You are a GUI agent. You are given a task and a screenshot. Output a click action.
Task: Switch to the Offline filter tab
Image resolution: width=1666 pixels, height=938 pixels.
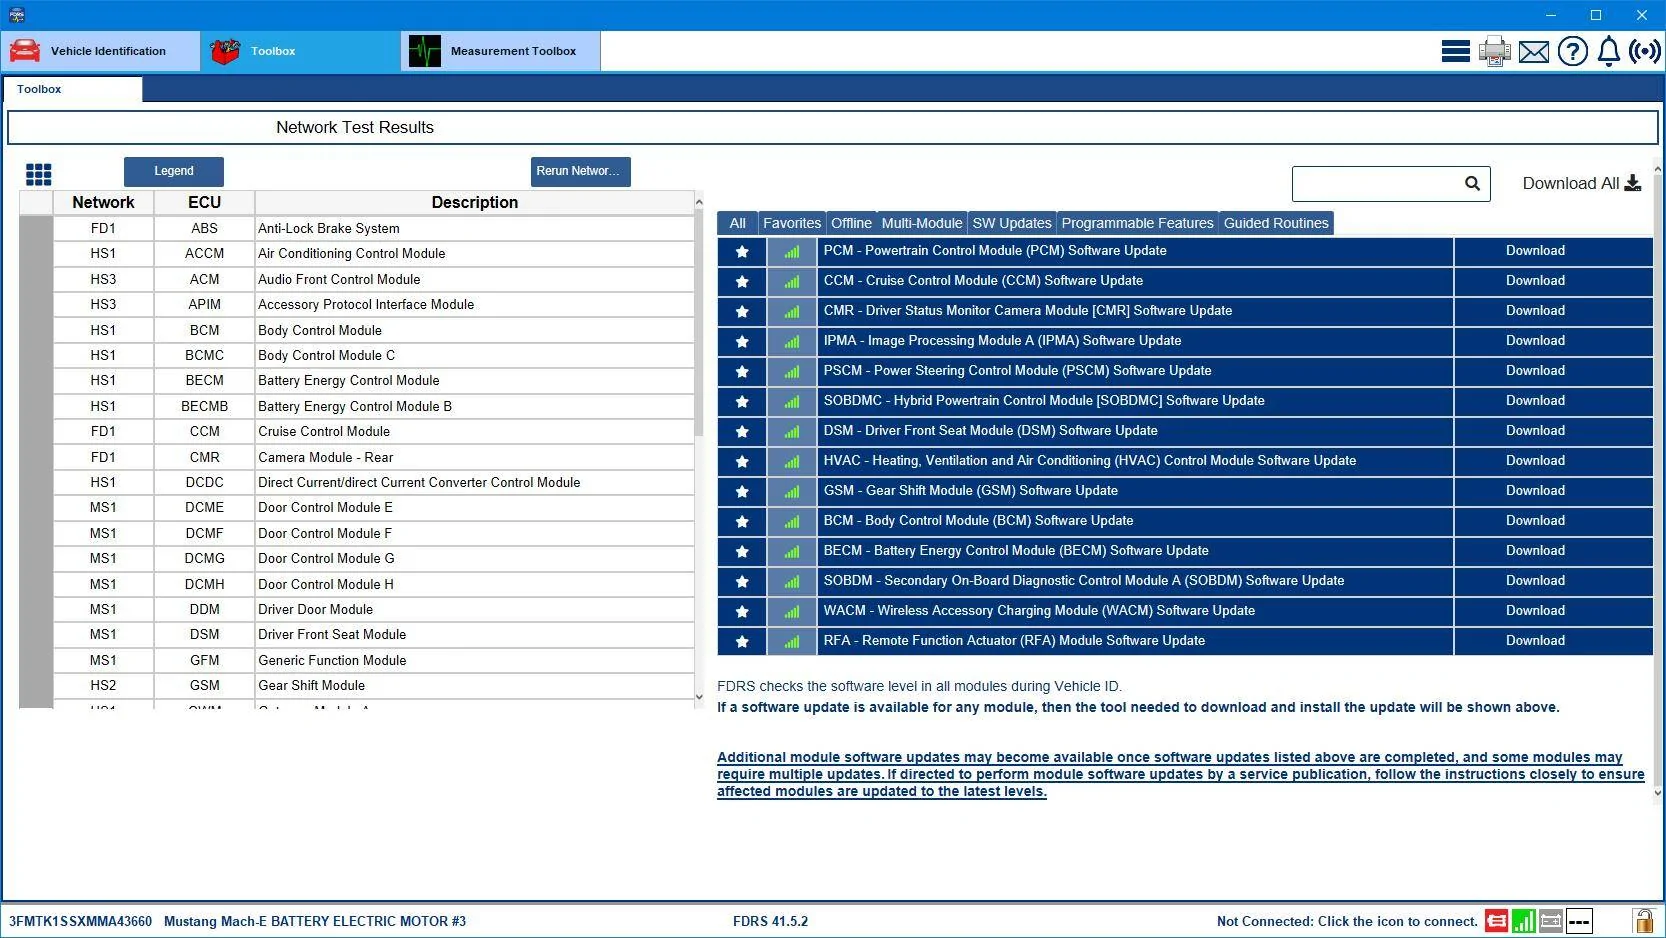851,223
